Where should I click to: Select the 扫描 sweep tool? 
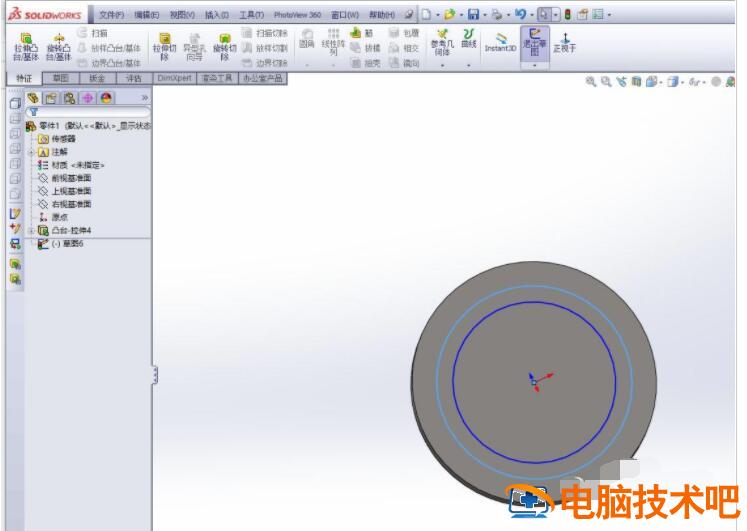pyautogui.click(x=92, y=33)
